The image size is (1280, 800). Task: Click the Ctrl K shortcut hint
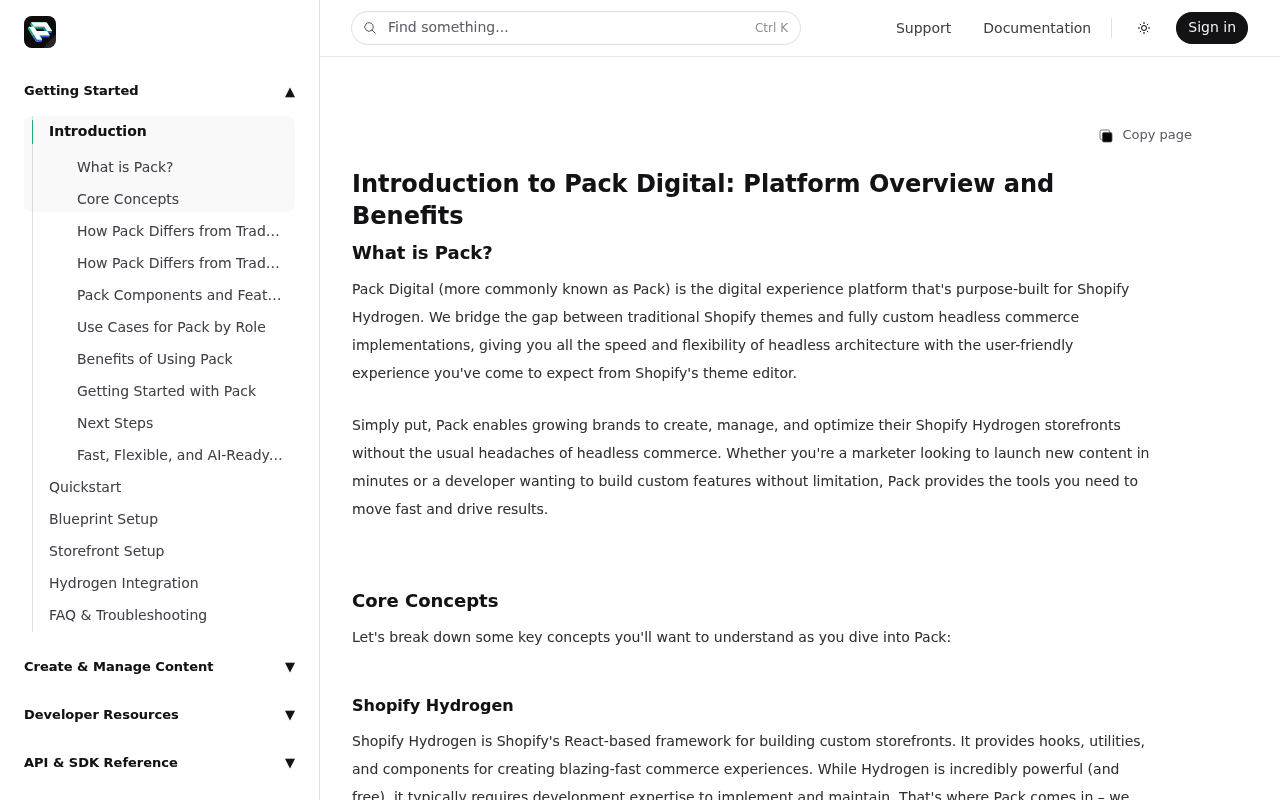[x=771, y=28]
